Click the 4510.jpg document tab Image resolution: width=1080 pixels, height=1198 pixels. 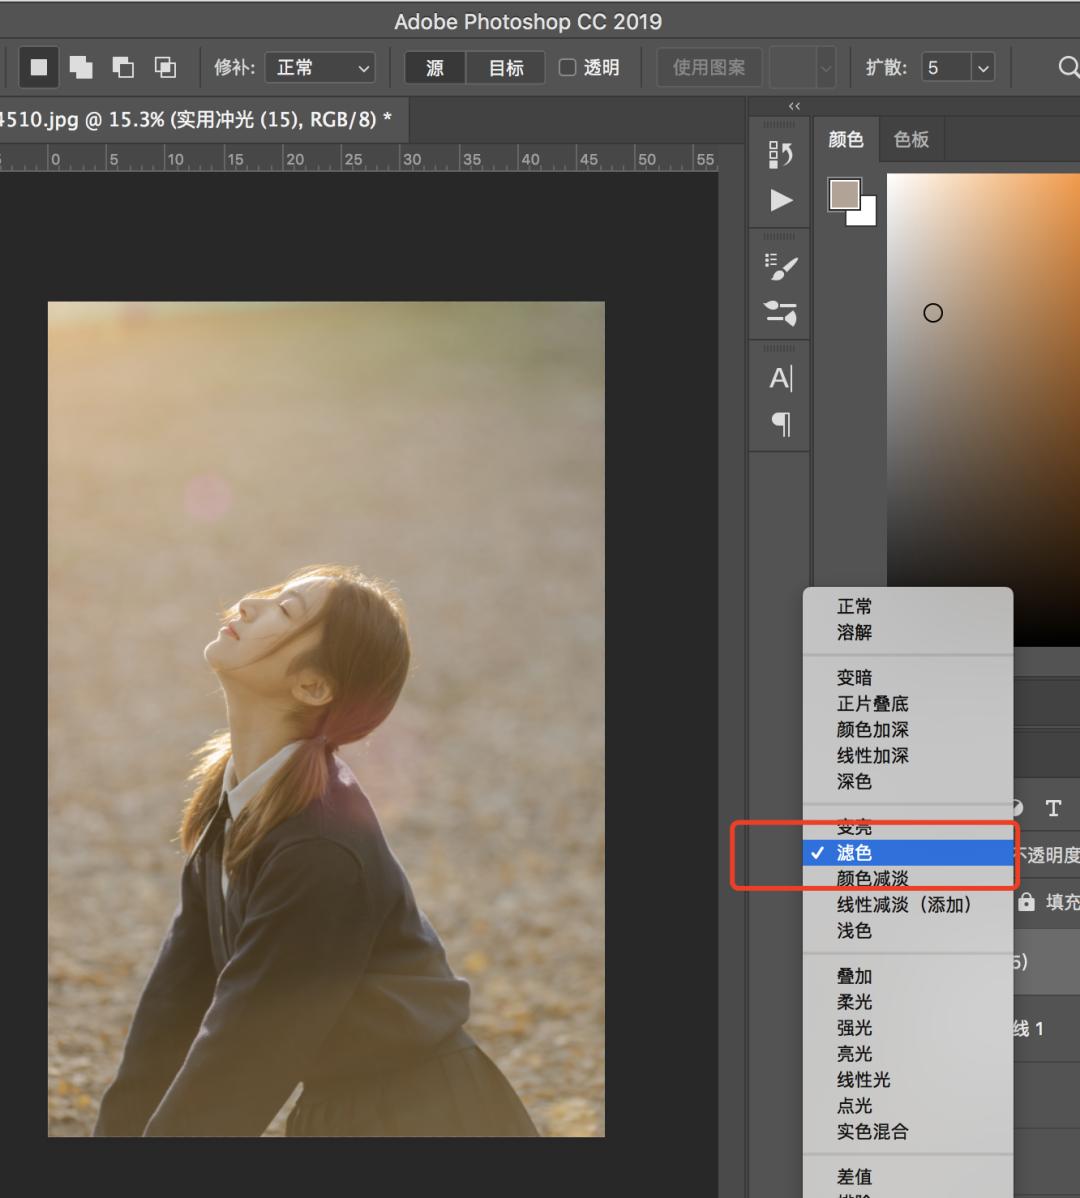click(x=195, y=120)
